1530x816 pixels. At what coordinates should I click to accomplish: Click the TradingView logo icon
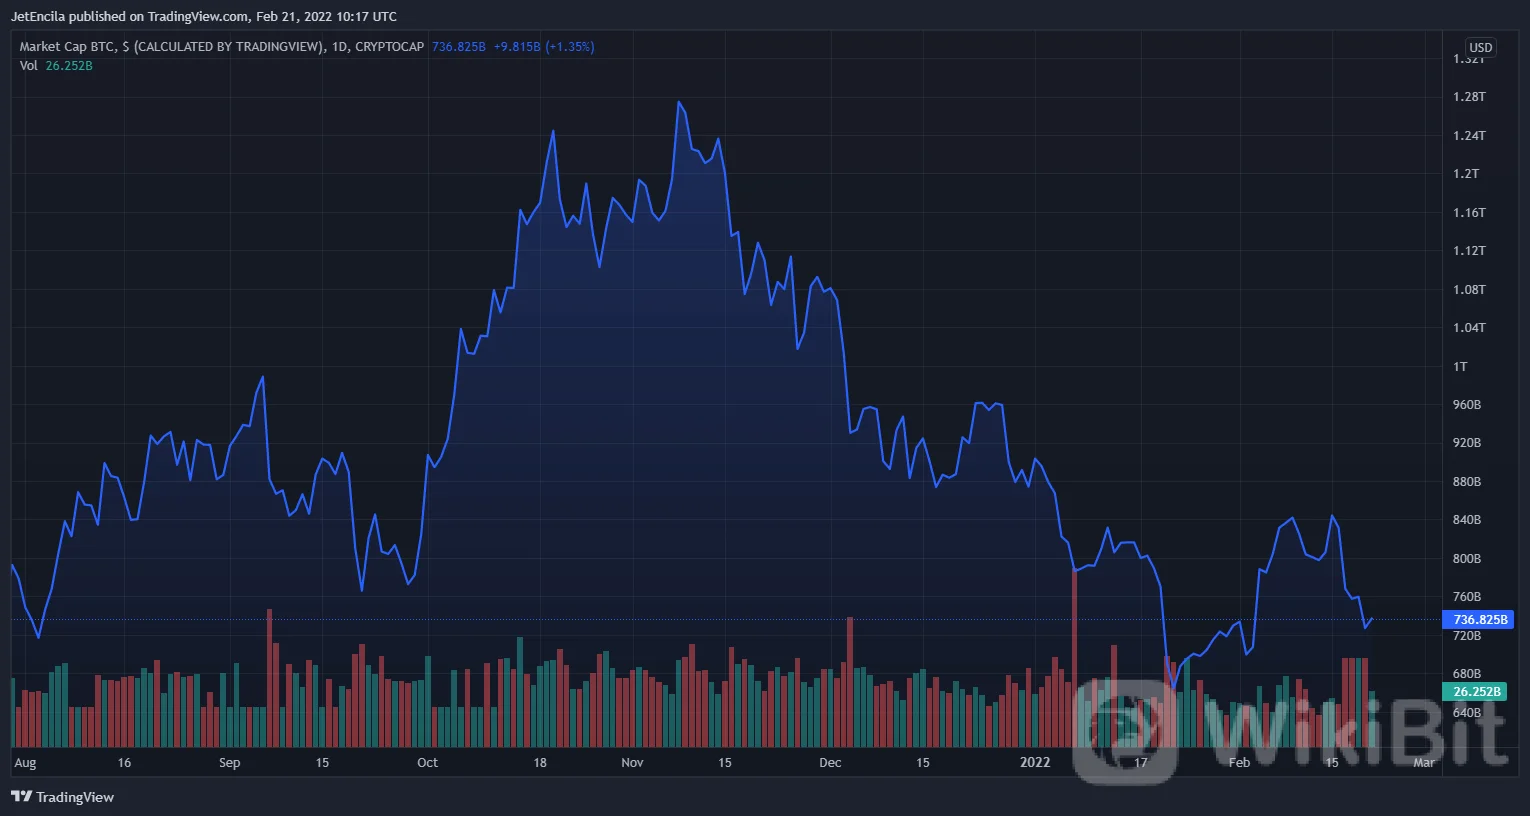(x=20, y=797)
